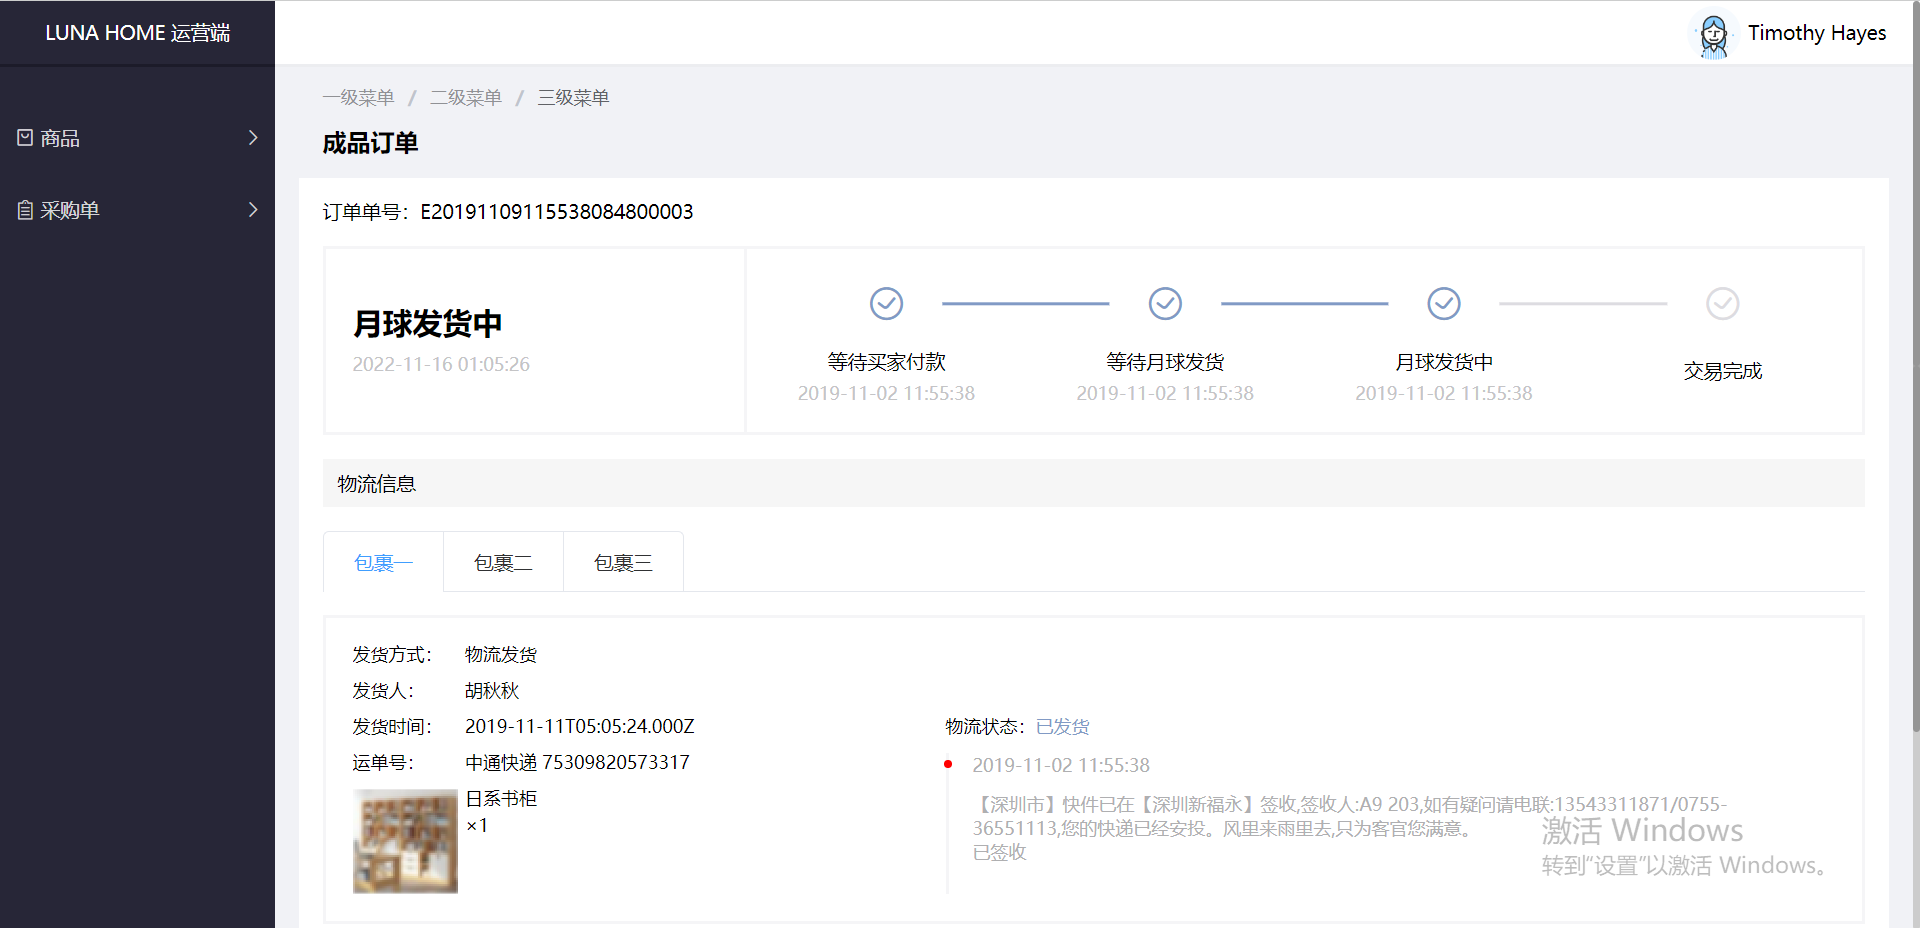Click the 三级菜单 breadcrumb item
Screen dimensions: 1920x928
(573, 97)
